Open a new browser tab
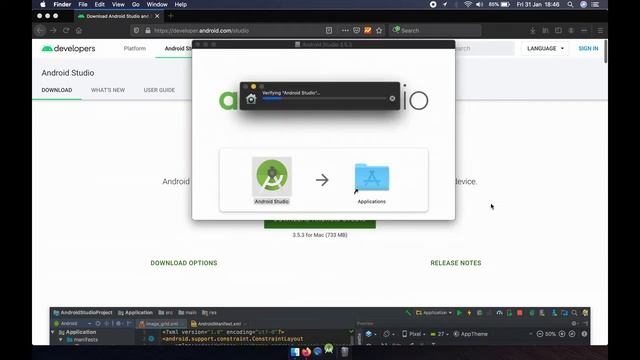 (171, 16)
